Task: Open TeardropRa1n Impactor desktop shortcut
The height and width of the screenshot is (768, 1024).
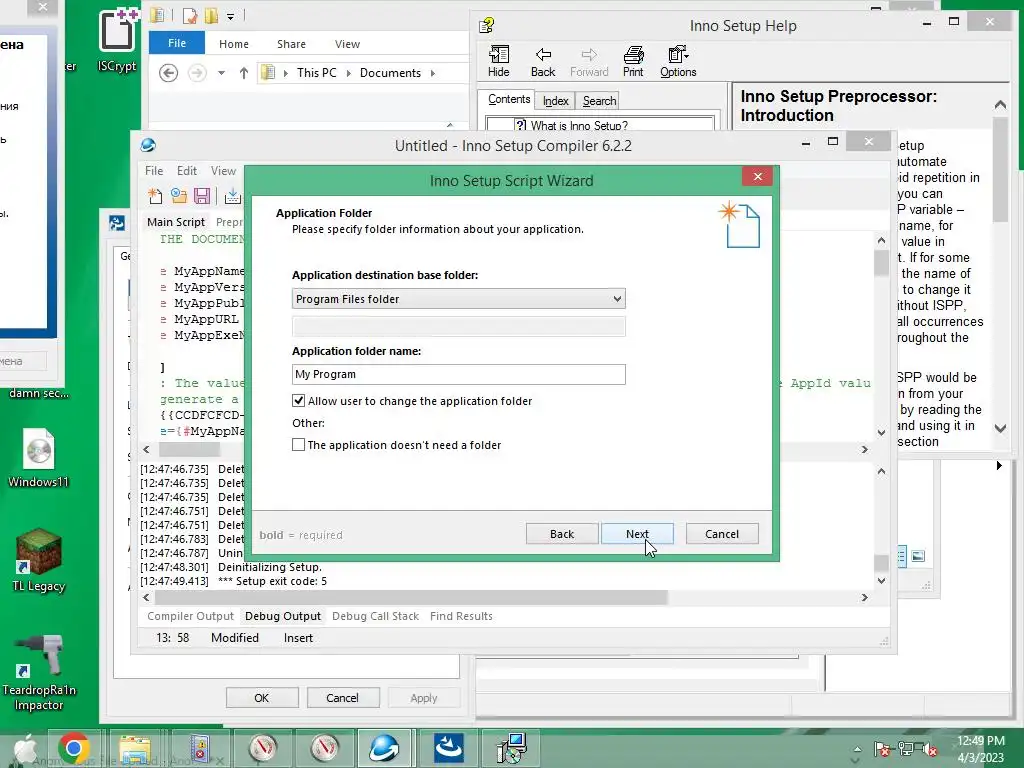Action: point(39,673)
